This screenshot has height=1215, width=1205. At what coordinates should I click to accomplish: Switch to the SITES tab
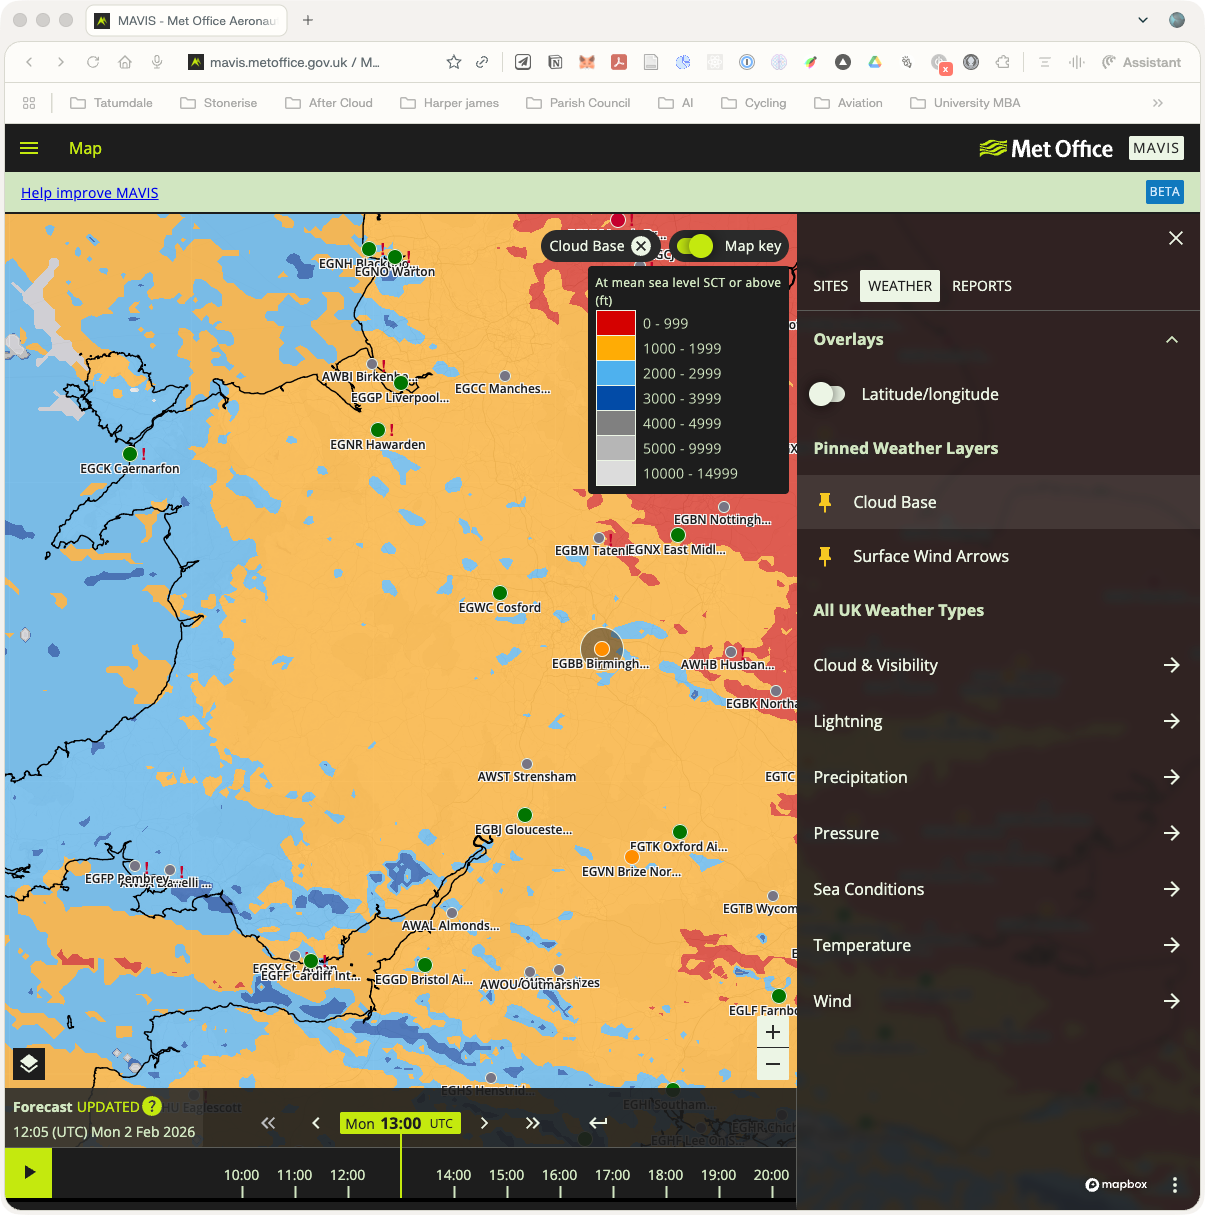point(830,286)
